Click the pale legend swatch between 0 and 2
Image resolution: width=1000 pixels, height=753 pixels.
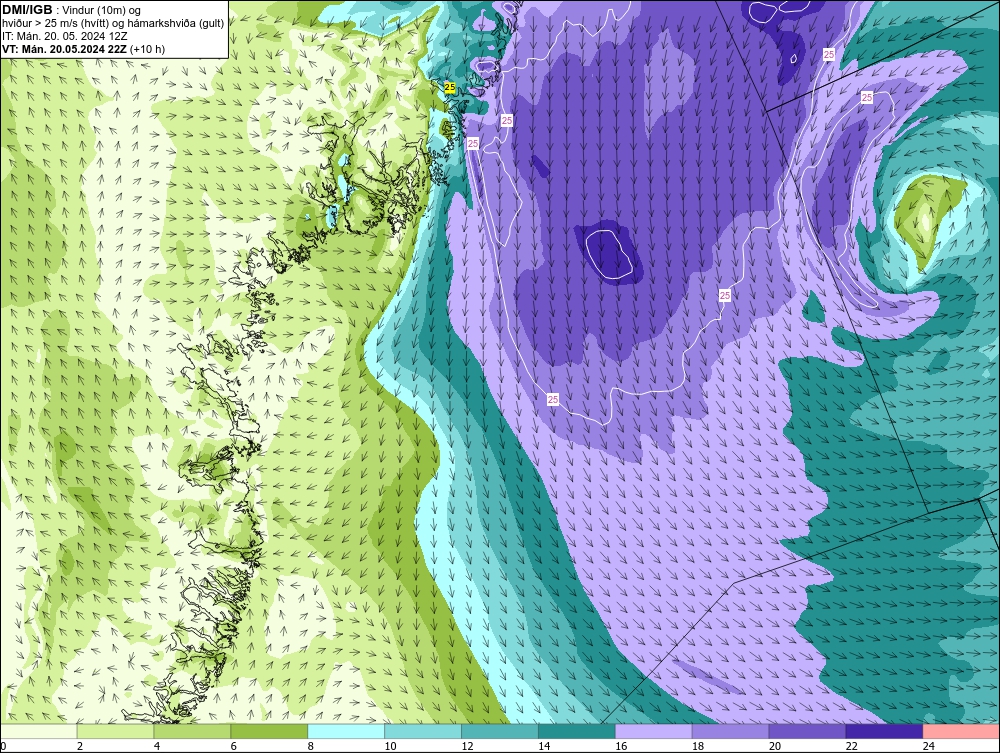tap(38, 731)
